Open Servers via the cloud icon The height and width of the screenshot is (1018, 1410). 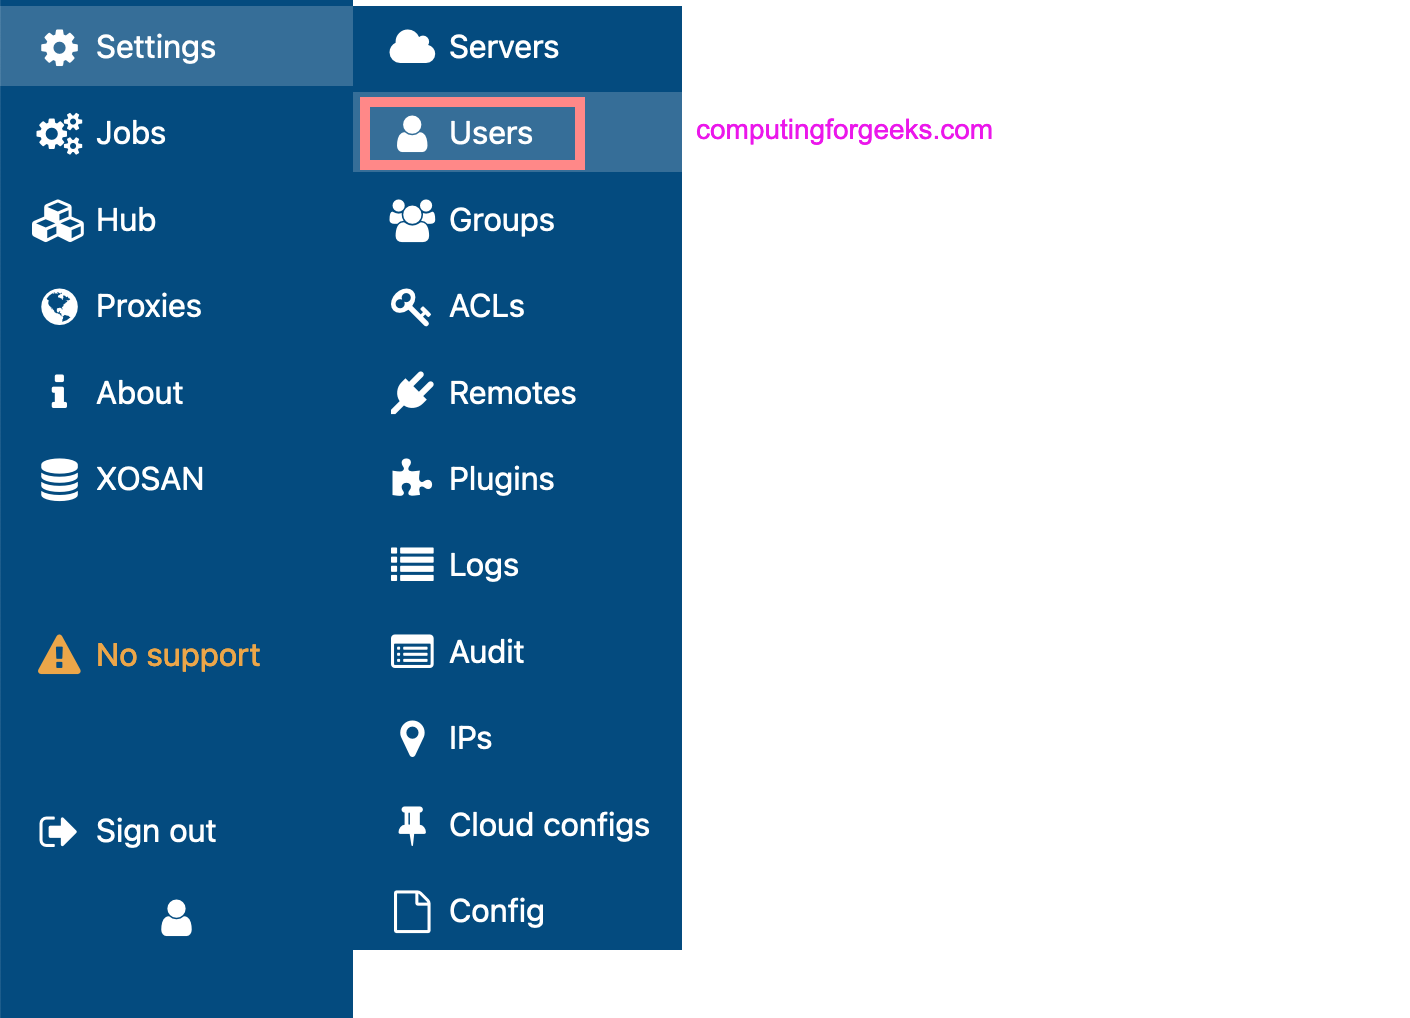(411, 46)
